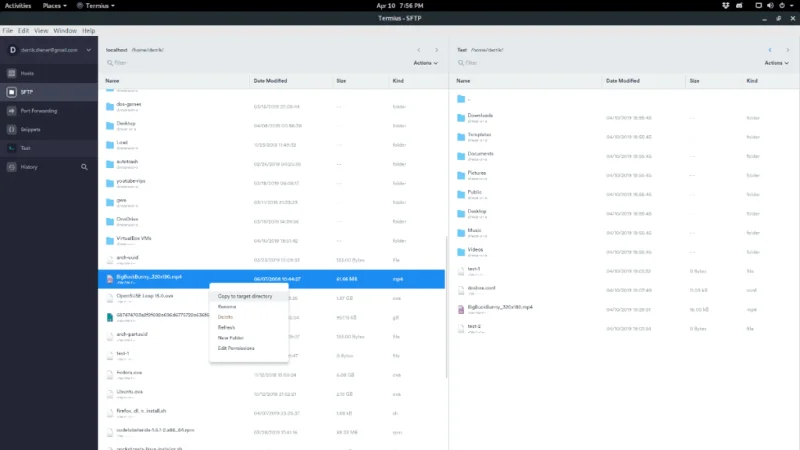Select Ubuntu.ova in localhost pane

tap(271, 394)
